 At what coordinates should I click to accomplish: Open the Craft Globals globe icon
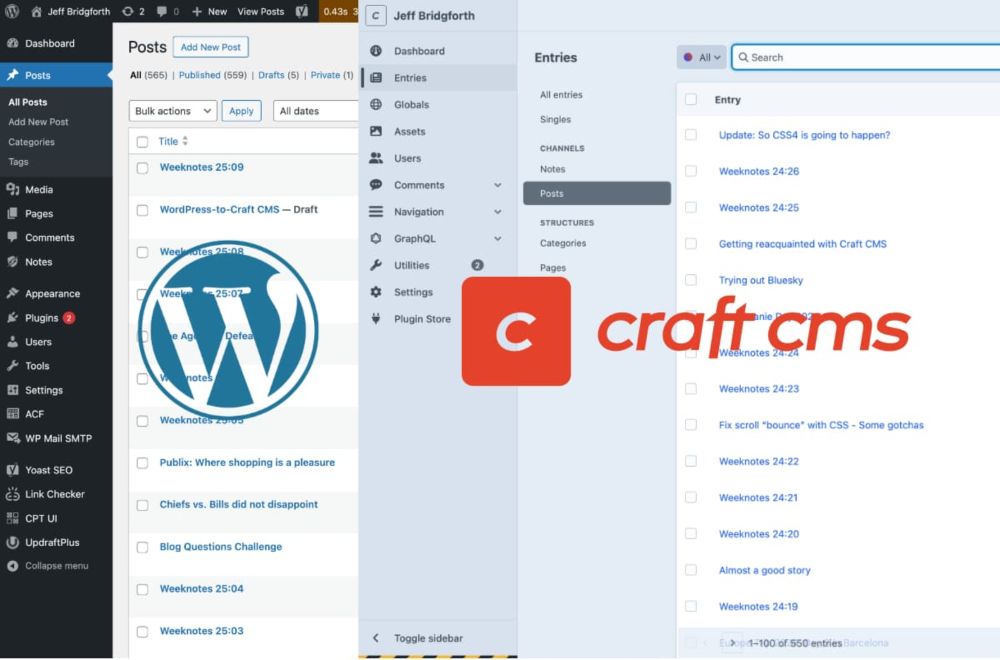pyautogui.click(x=376, y=105)
